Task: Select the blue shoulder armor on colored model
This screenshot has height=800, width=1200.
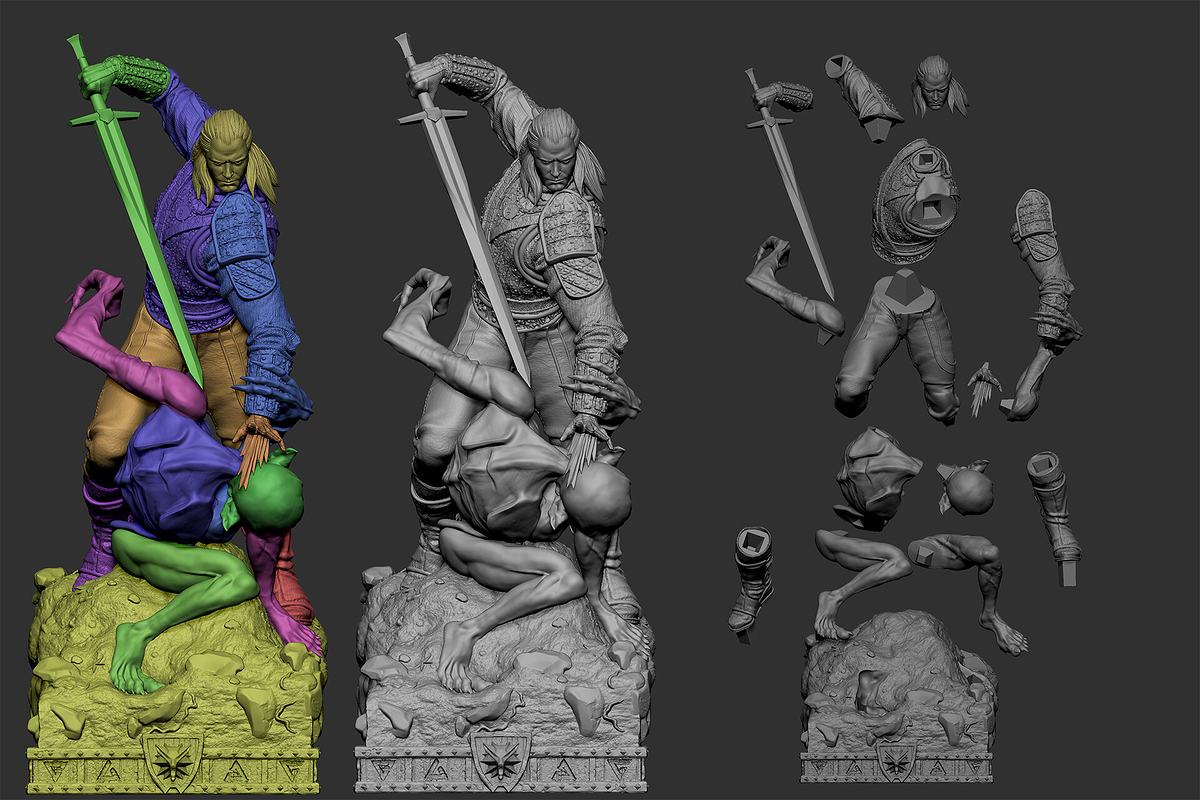Action: [x=244, y=244]
